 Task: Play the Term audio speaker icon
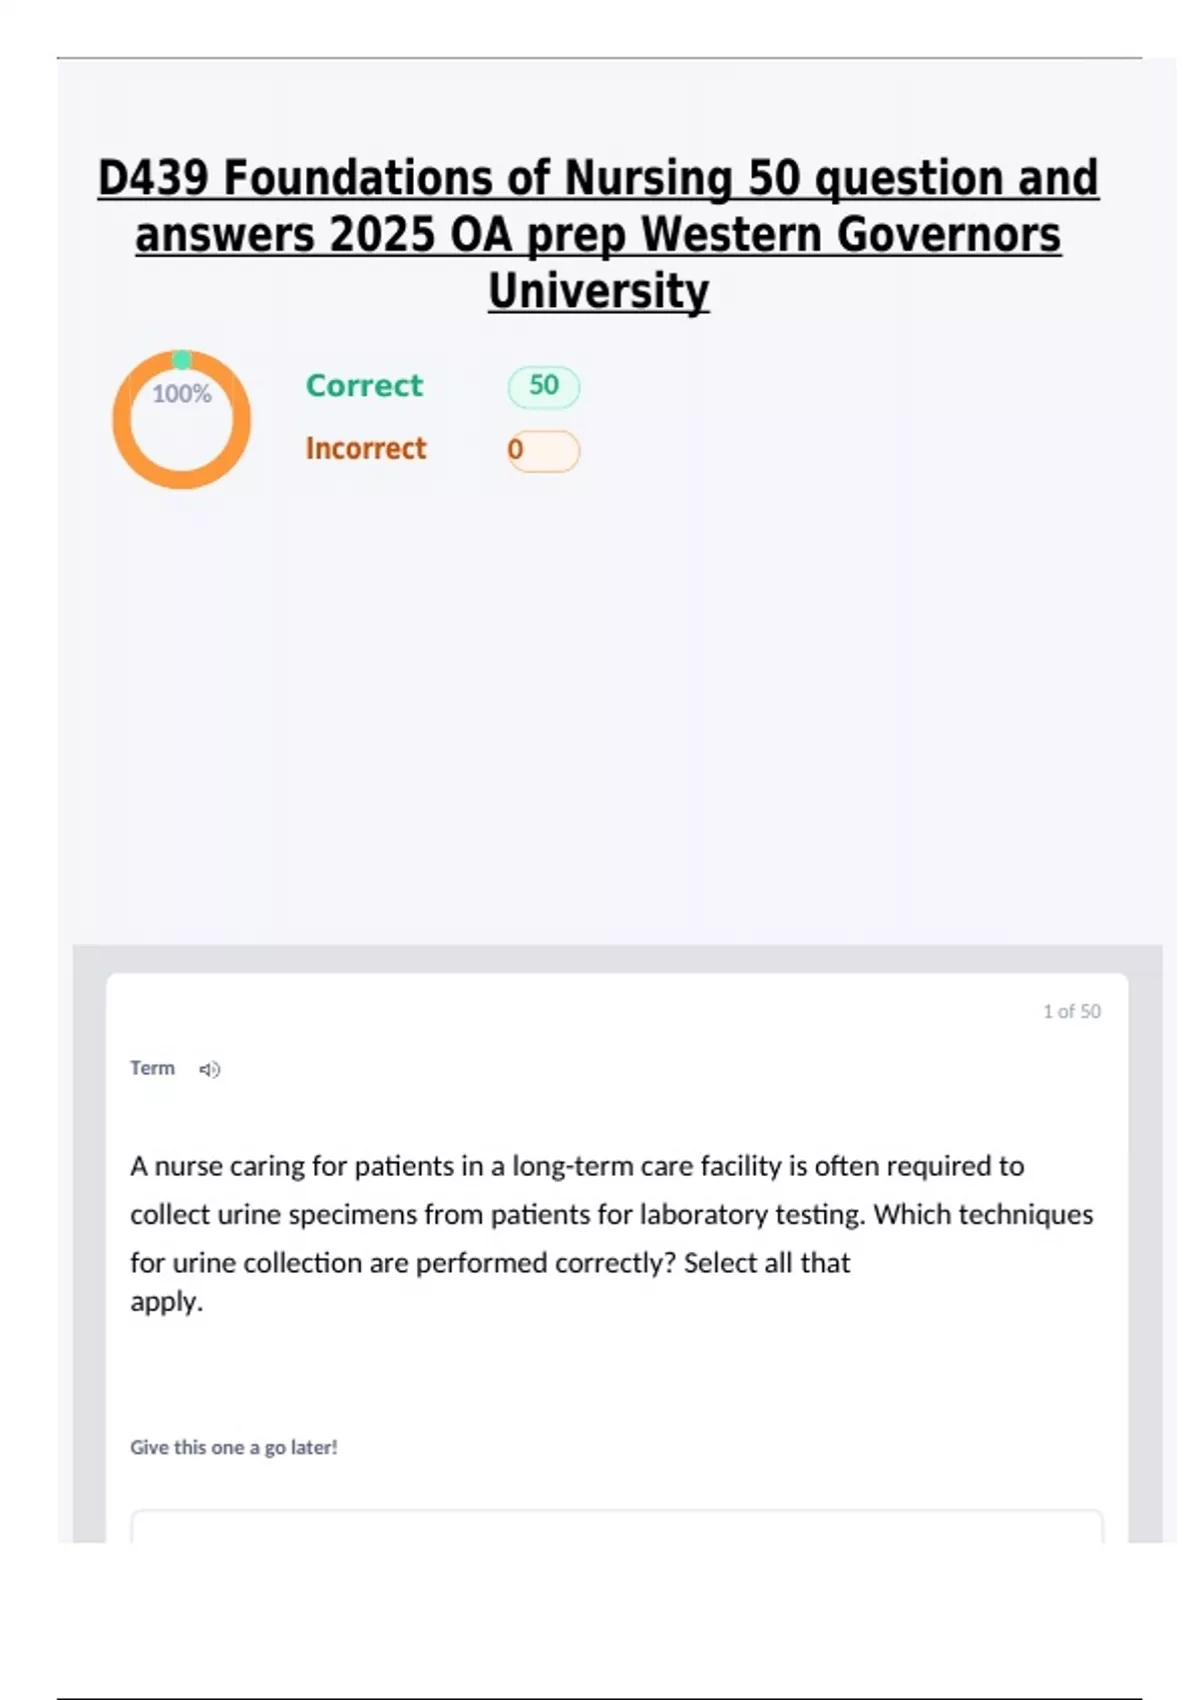point(209,1069)
